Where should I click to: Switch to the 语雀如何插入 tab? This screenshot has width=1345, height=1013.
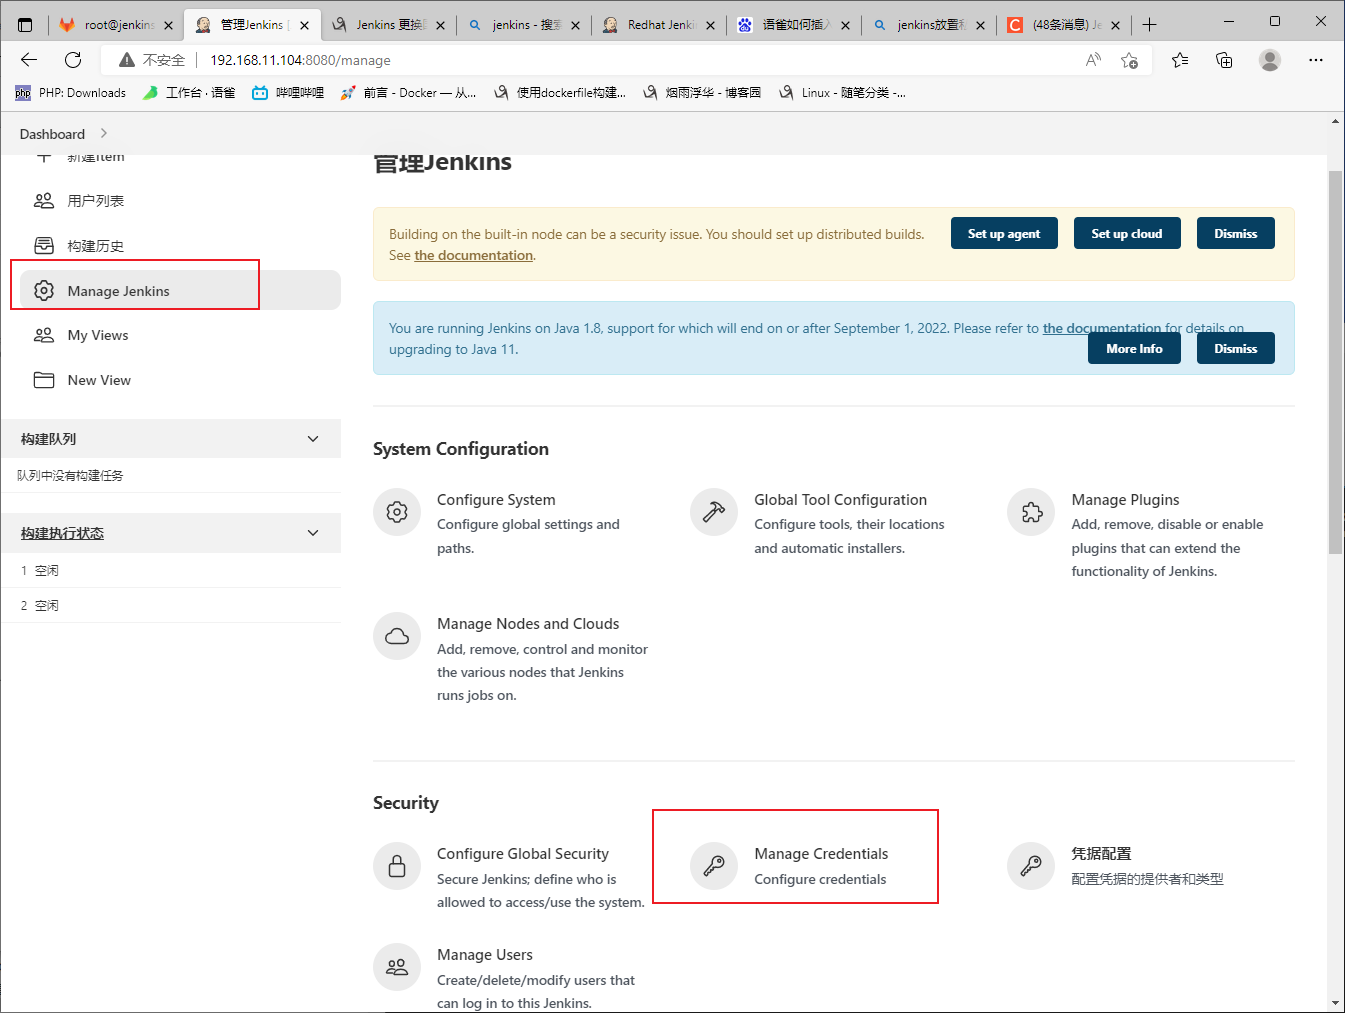[x=794, y=25]
